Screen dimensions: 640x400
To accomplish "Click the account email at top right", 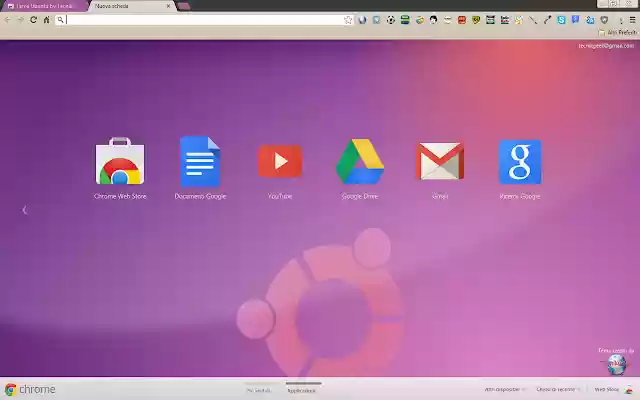I will coord(606,46).
